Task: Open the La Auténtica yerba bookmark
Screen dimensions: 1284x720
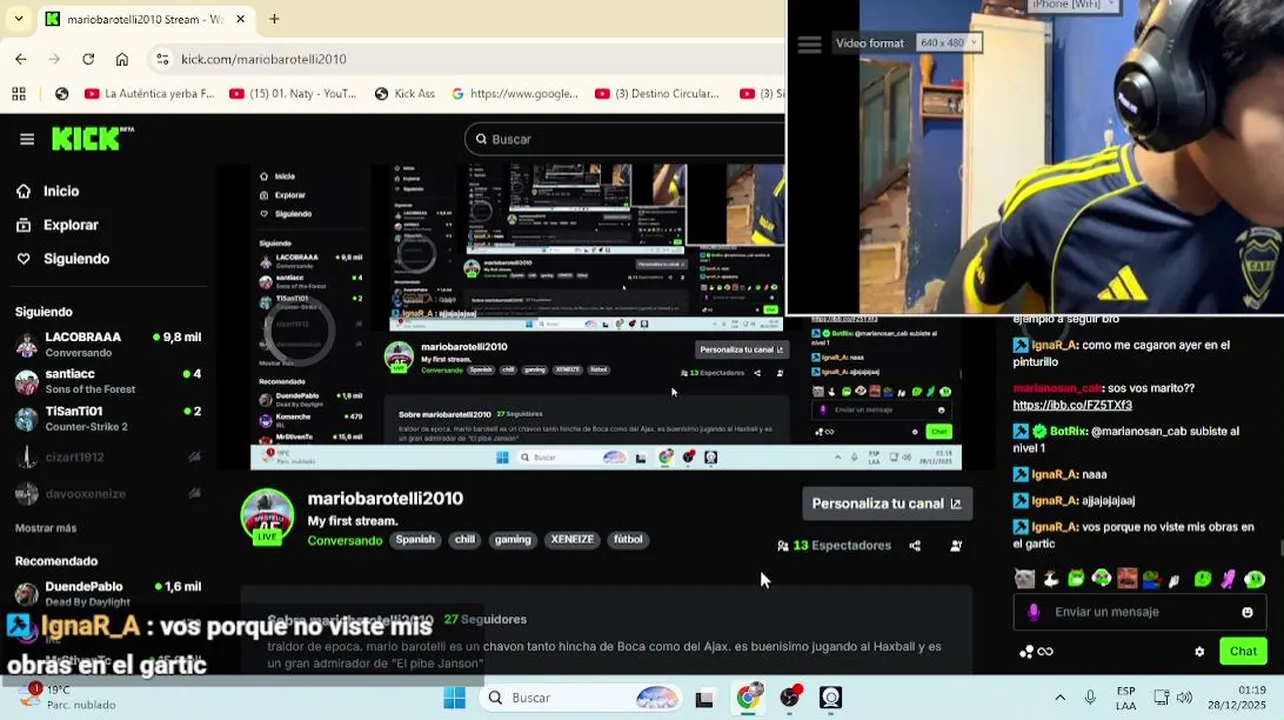Action: pos(150,94)
